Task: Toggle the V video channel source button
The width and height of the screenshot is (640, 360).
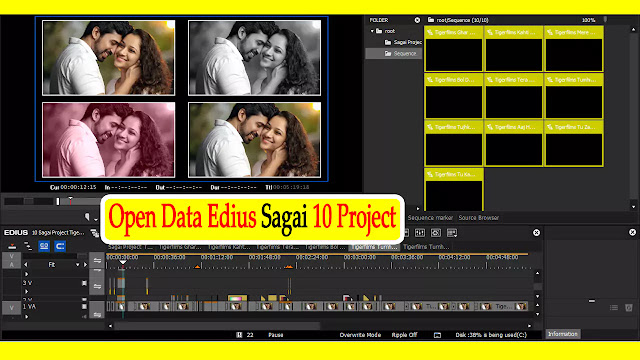Action: [11, 256]
